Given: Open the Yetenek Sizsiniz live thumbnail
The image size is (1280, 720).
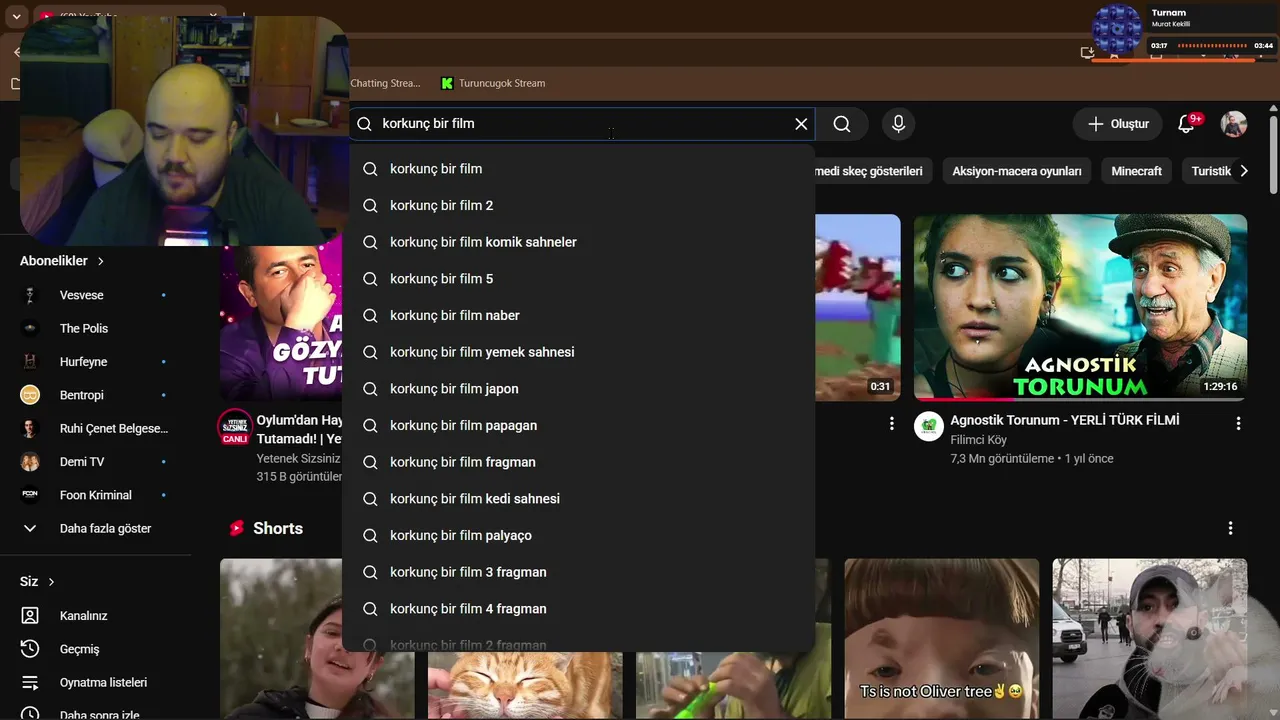Looking at the screenshot, I should point(281,323).
